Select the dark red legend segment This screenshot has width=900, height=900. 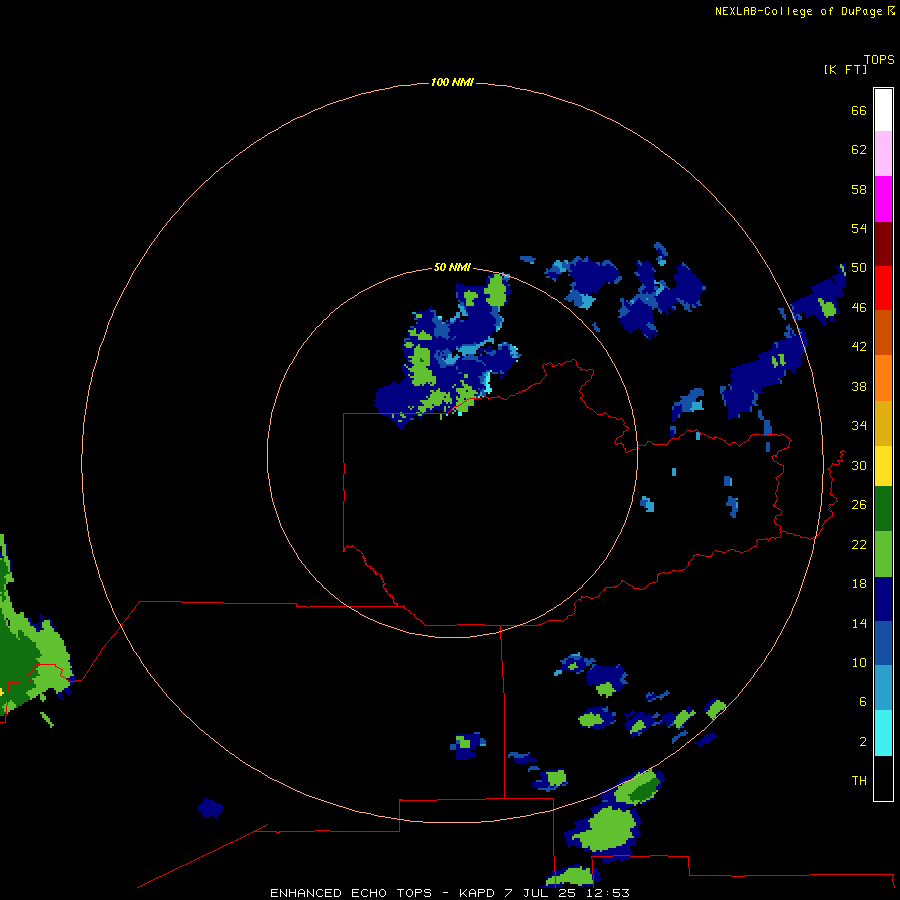[883, 243]
